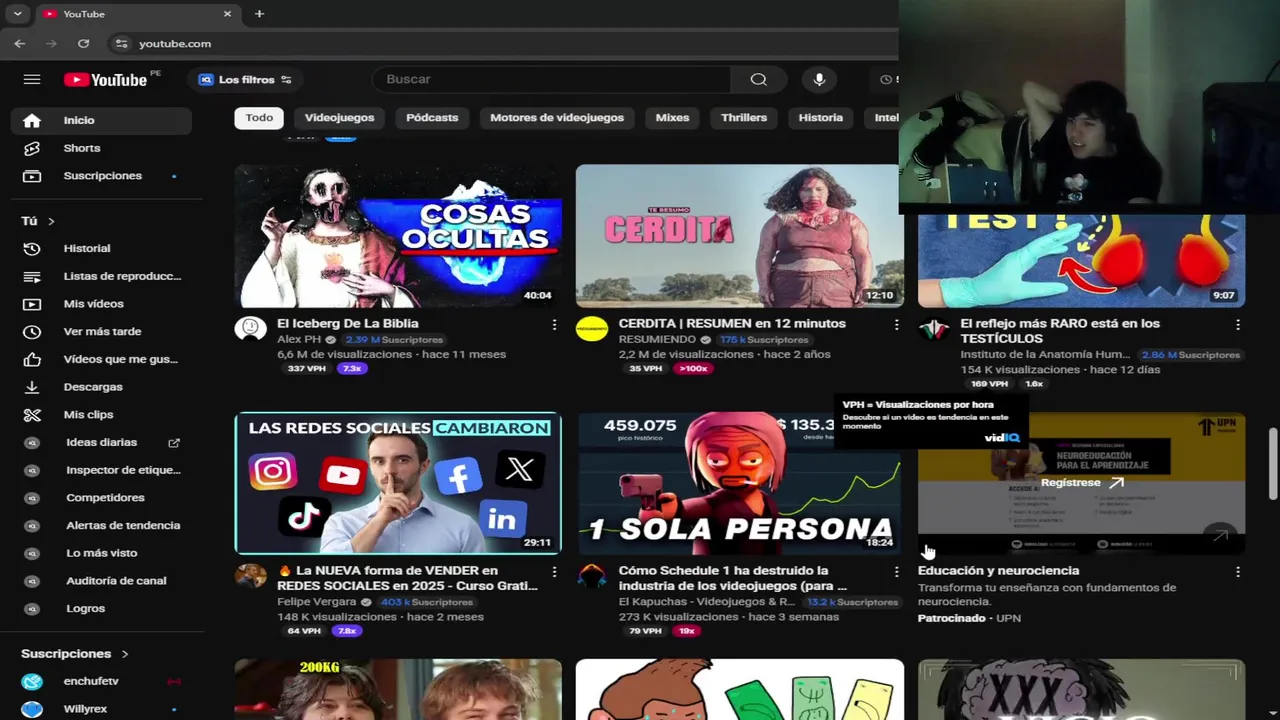Click the YouTube logo

105,80
